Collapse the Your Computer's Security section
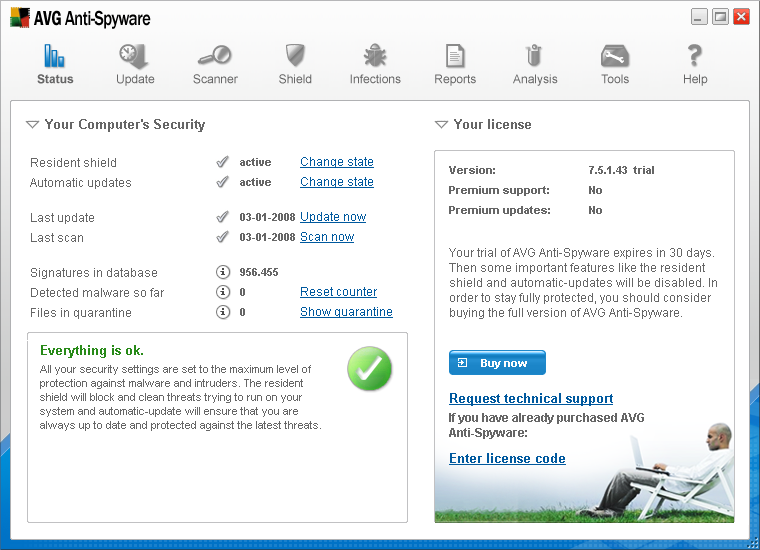Screen dimensions: 760x550 click(x=32, y=125)
